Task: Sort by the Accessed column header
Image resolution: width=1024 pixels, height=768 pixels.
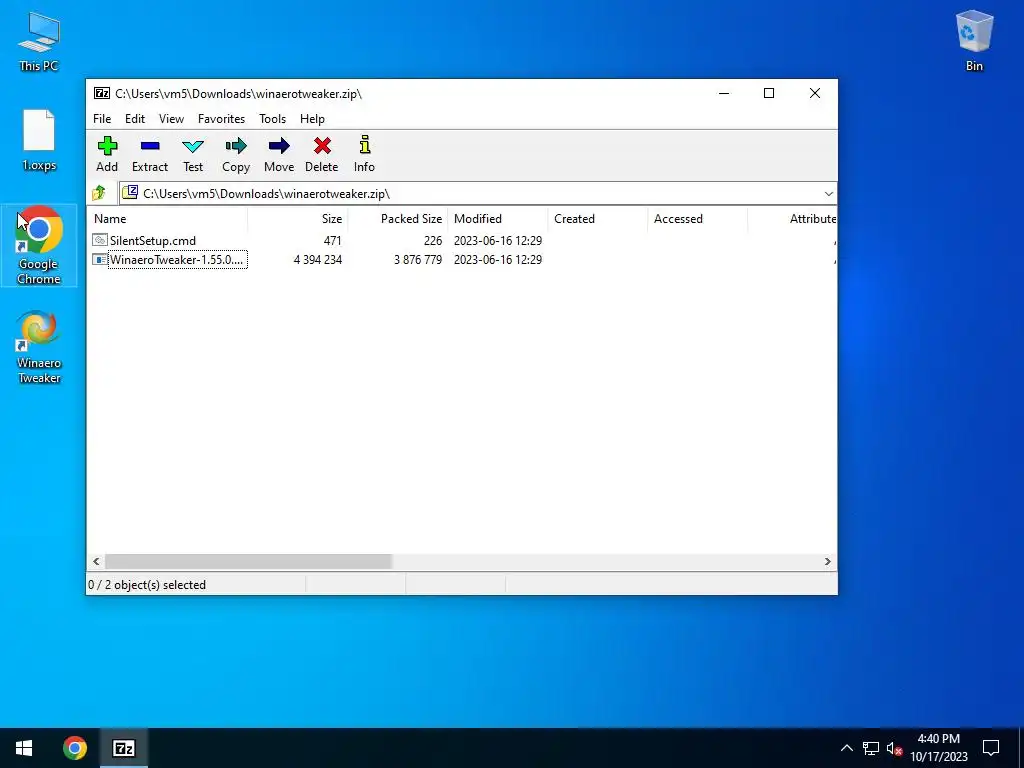Action: [697, 219]
